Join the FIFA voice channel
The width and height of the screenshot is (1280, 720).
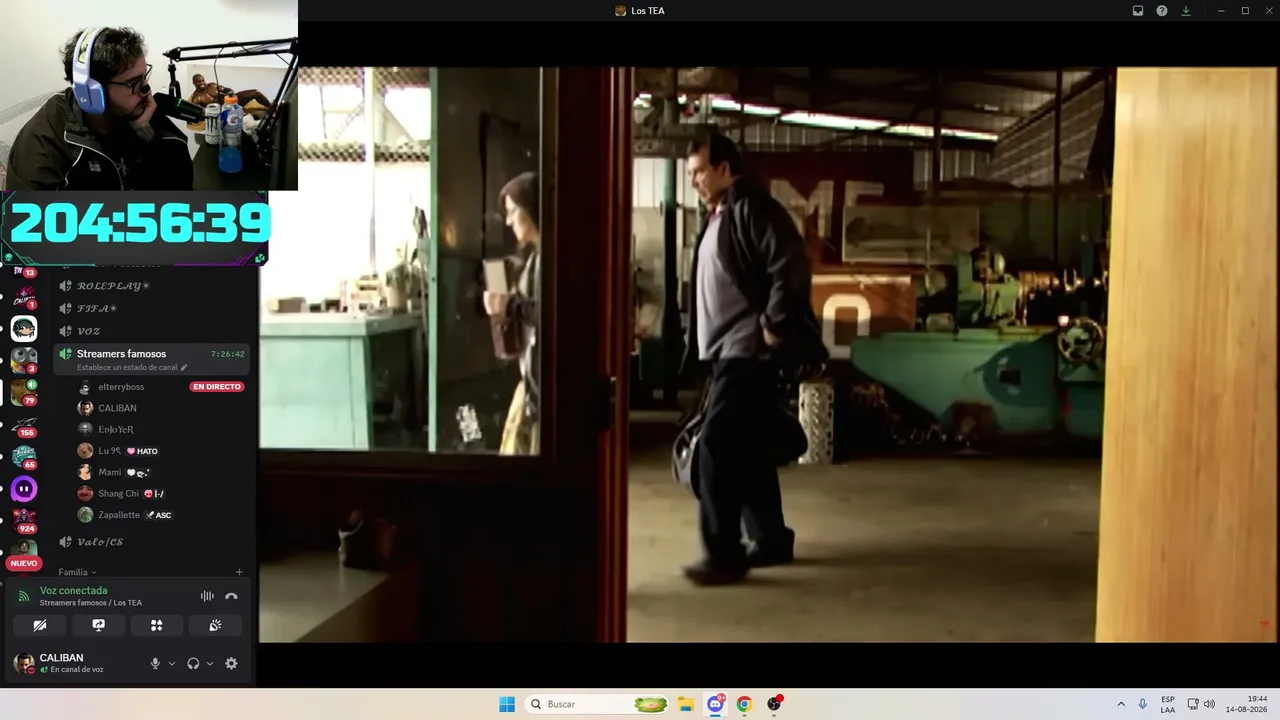pos(152,308)
